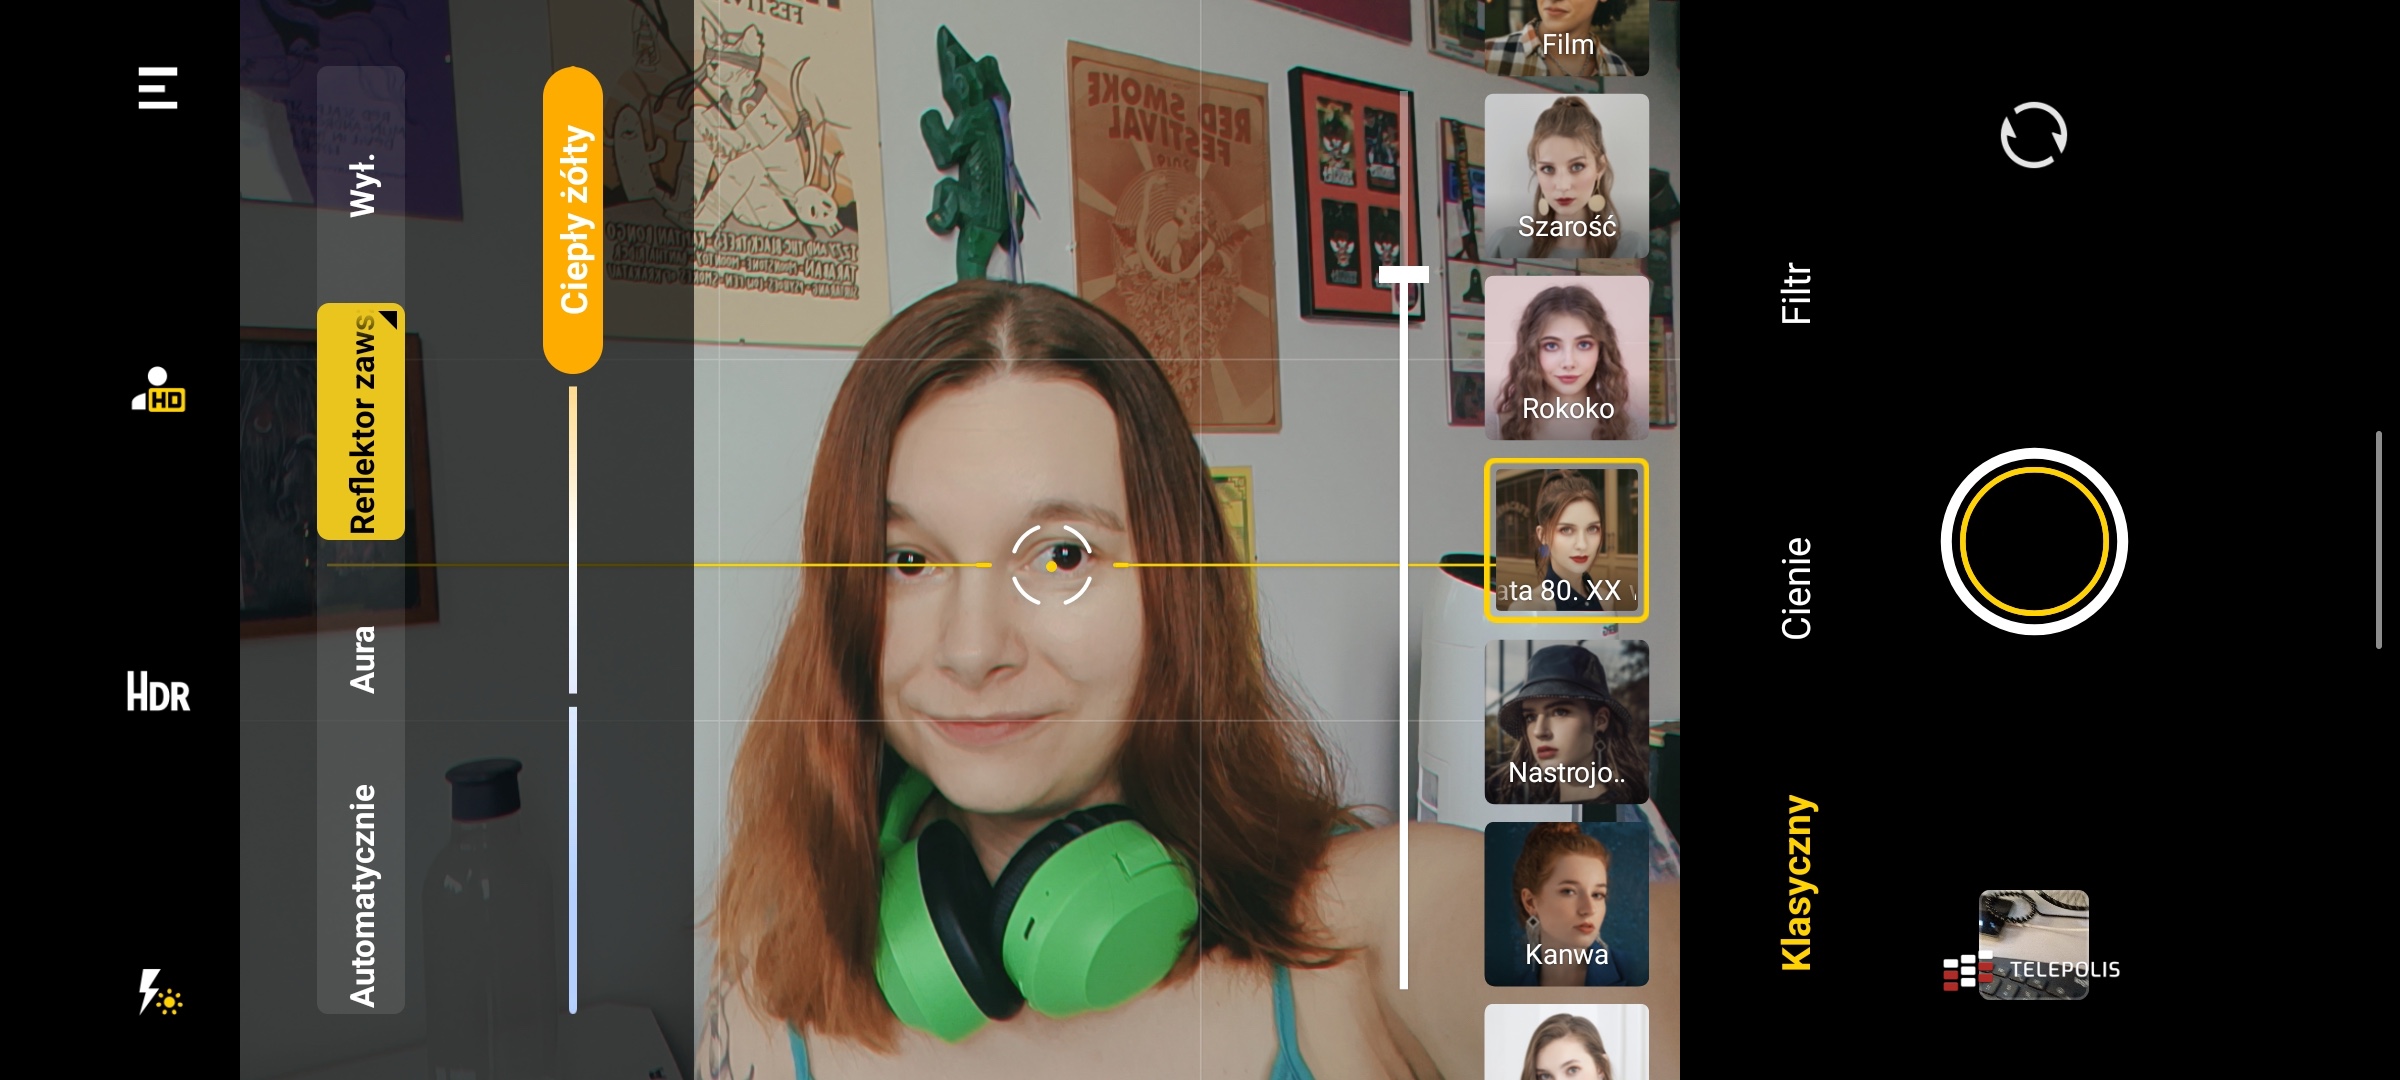Screen dimensions: 2400x1080
Task: Tap the Ciepły żółty color label
Action: coord(573,219)
